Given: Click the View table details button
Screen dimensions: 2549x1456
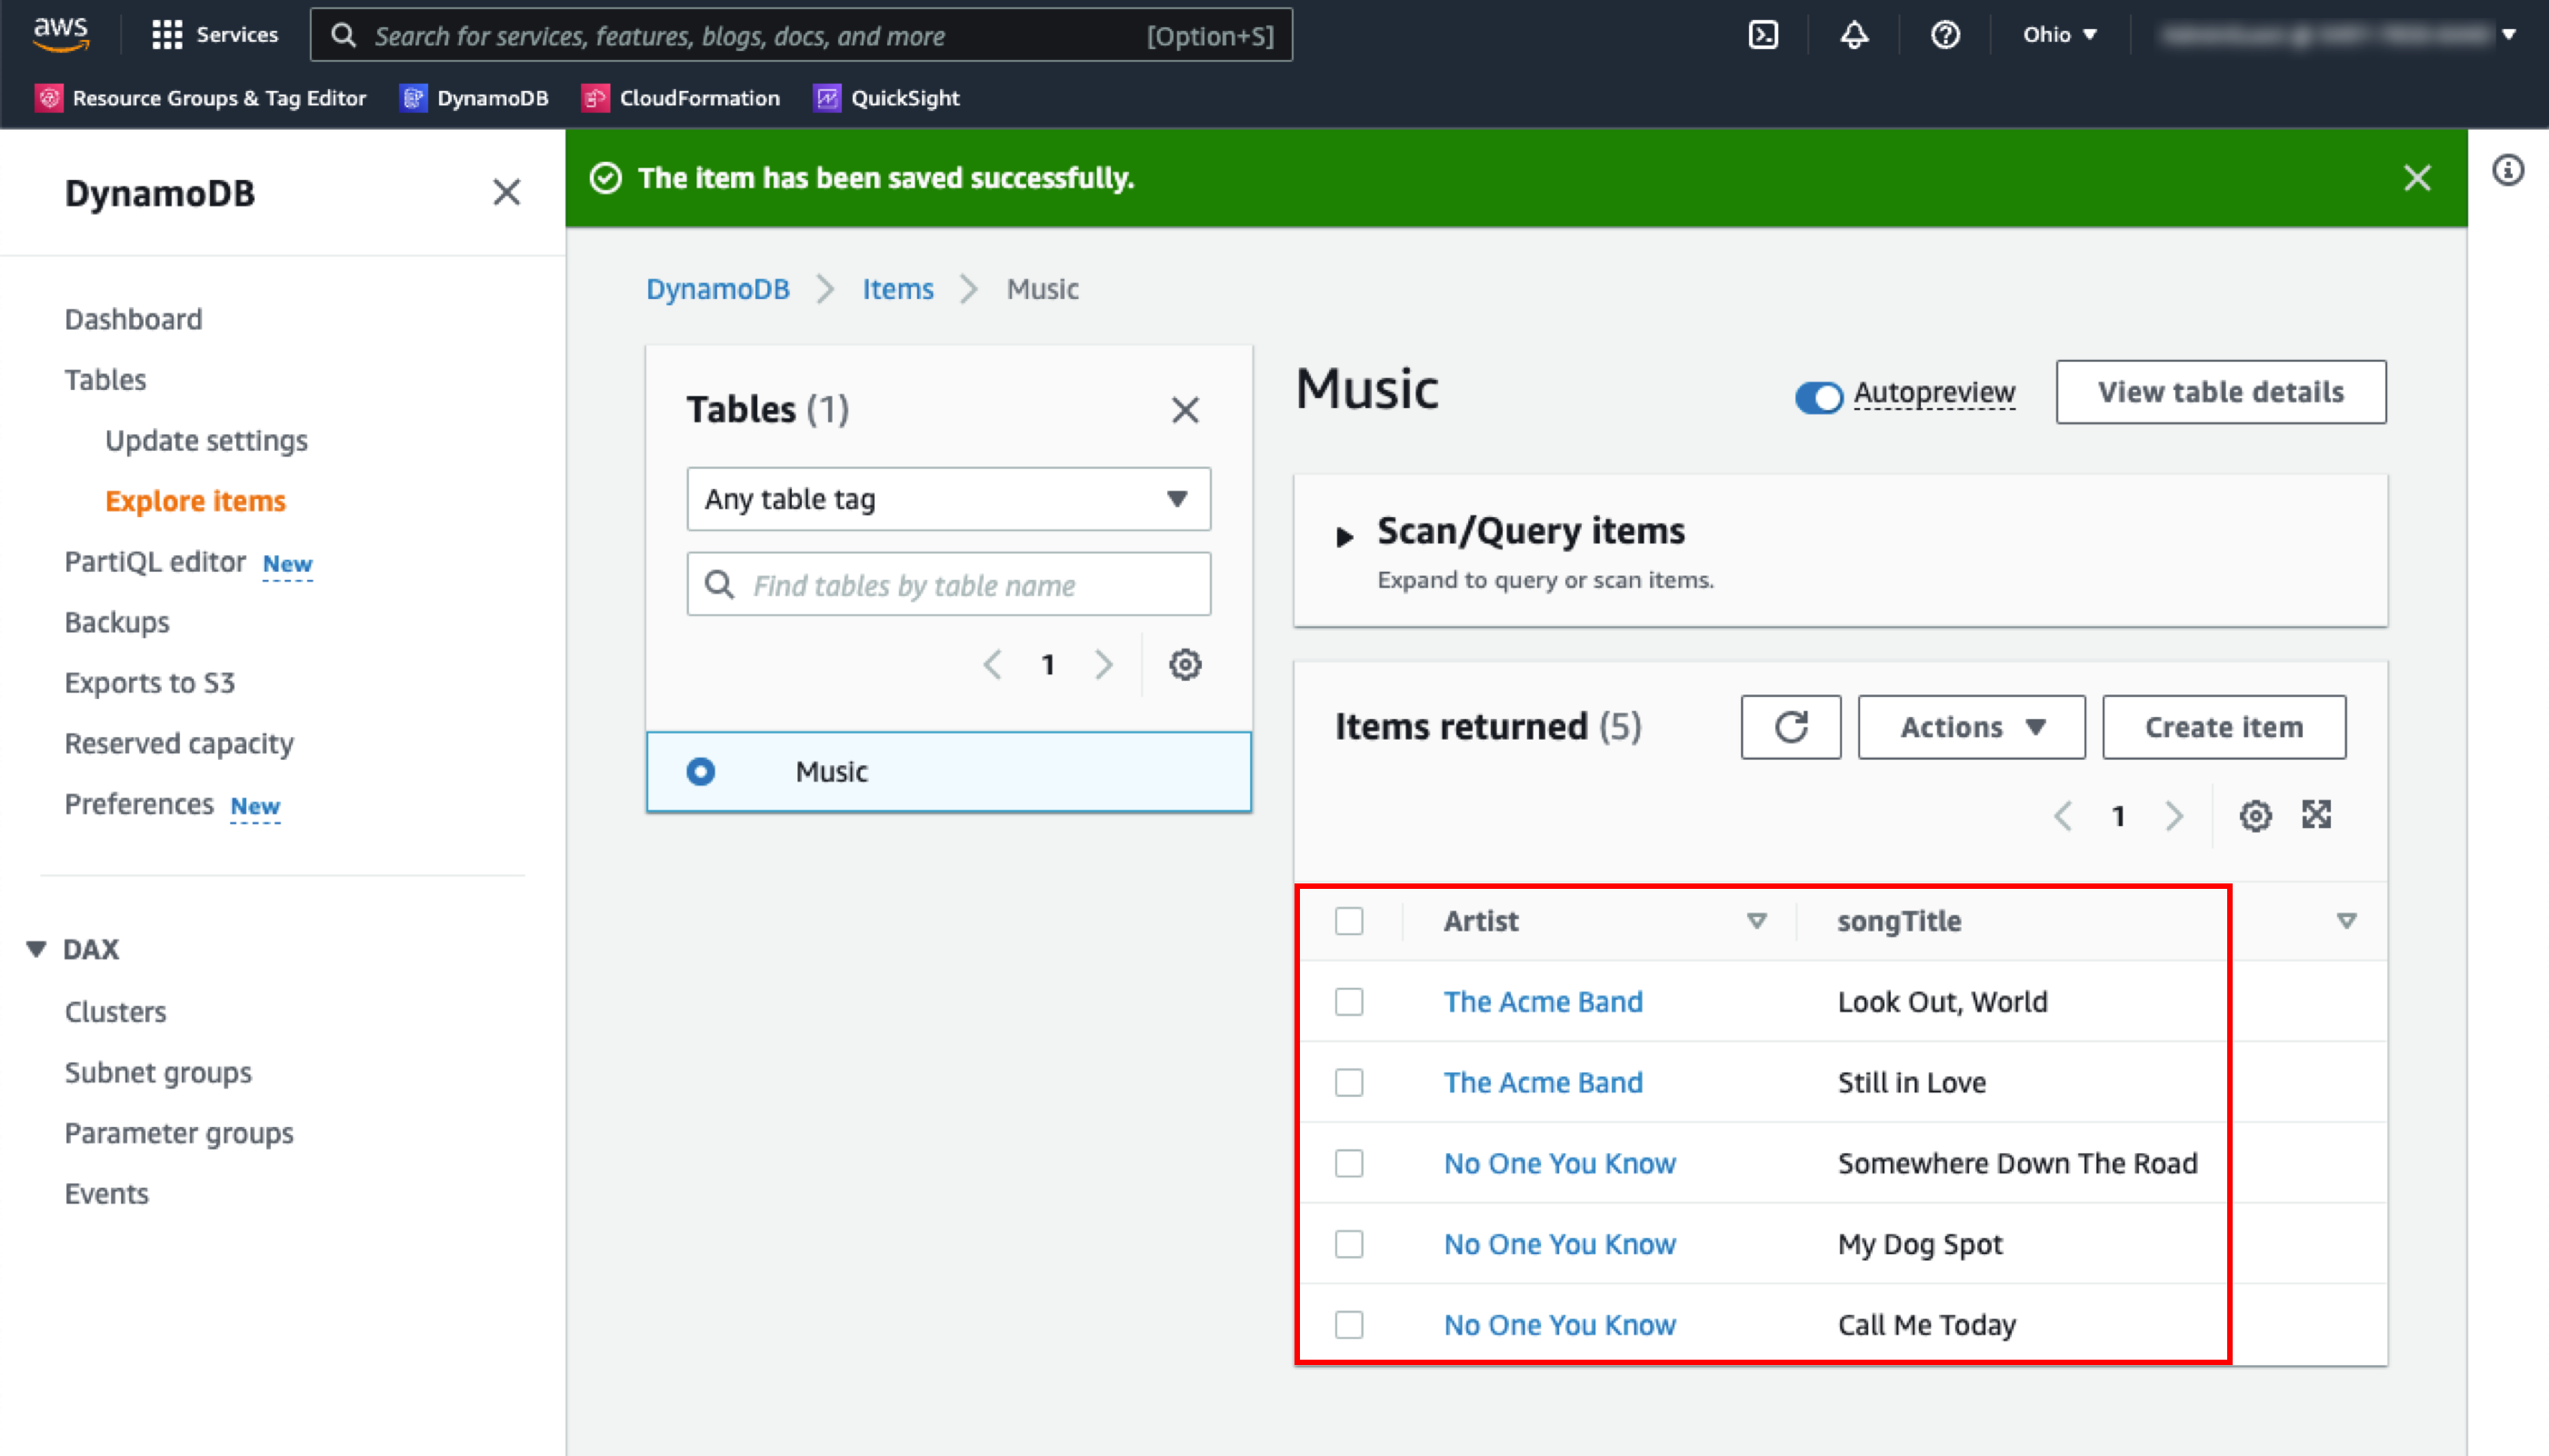Looking at the screenshot, I should [2220, 392].
